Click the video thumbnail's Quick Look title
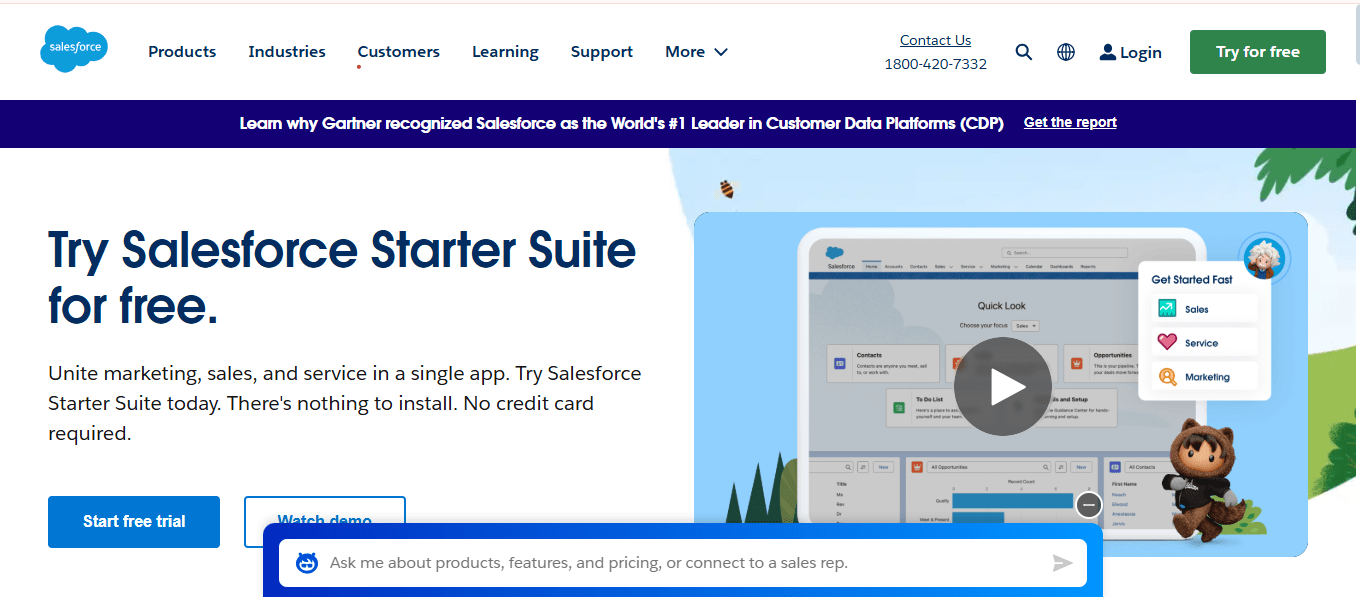Image resolution: width=1360 pixels, height=597 pixels. click(x=1001, y=306)
